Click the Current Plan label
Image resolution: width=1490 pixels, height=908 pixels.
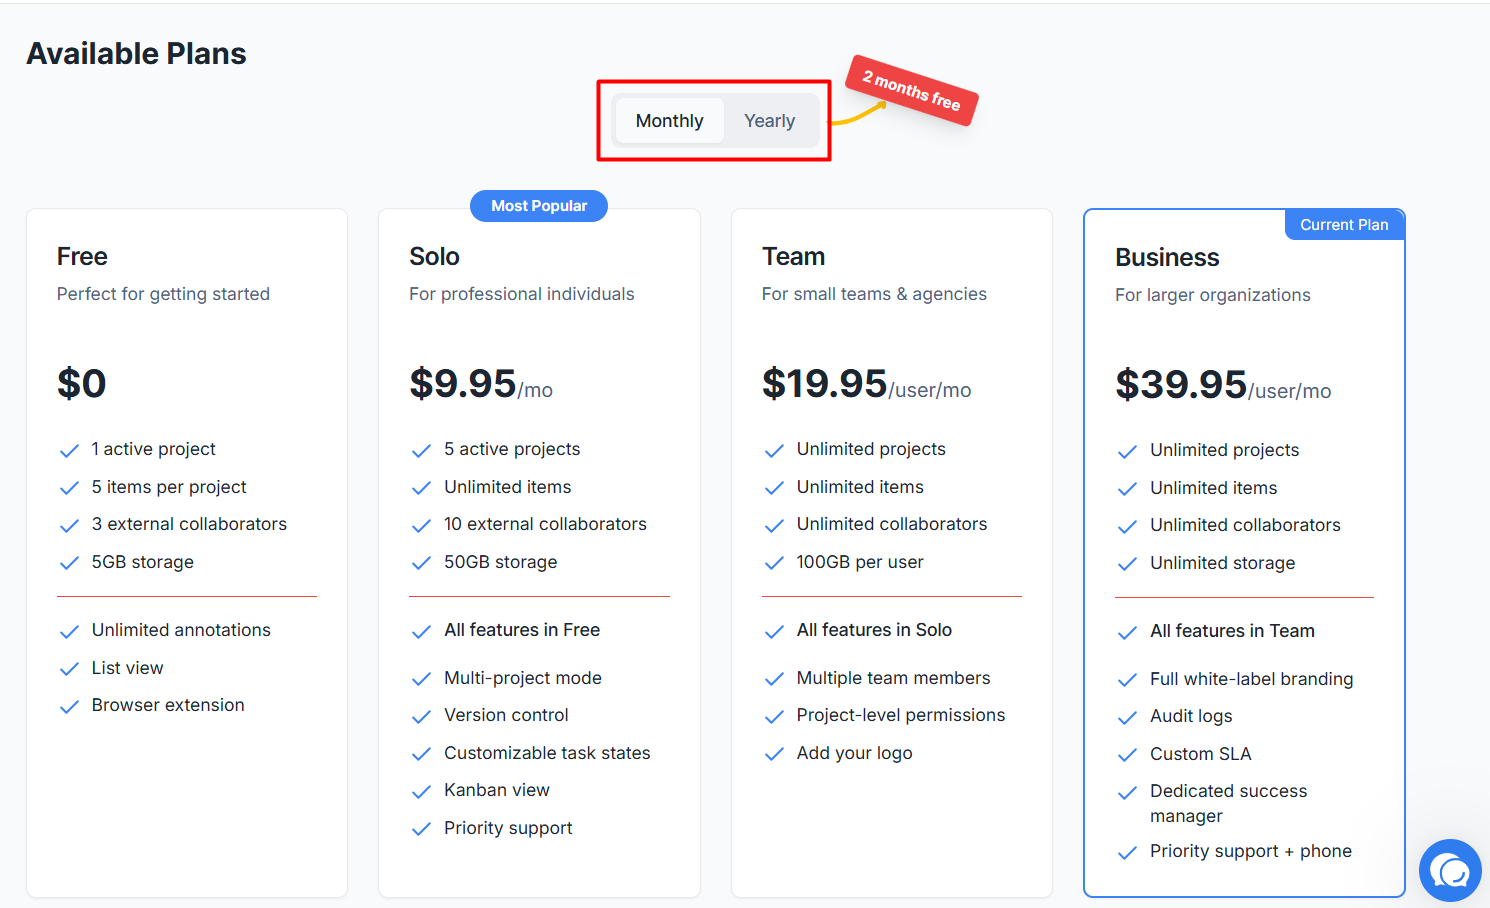tap(1344, 225)
